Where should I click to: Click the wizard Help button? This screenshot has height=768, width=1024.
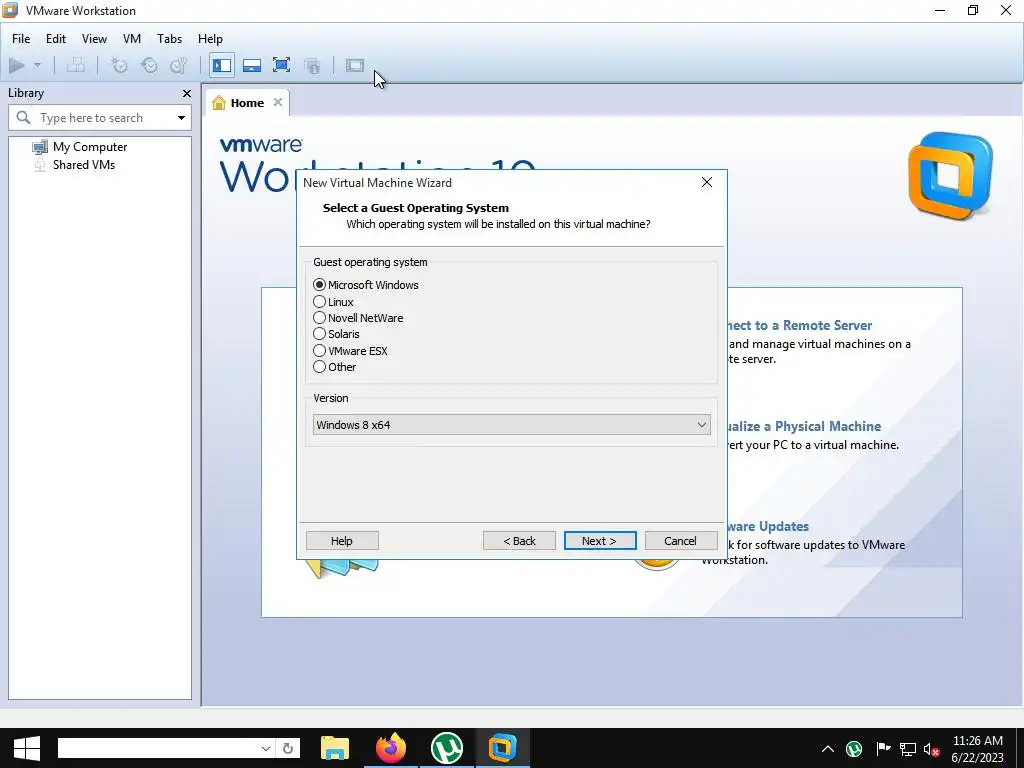tap(342, 541)
